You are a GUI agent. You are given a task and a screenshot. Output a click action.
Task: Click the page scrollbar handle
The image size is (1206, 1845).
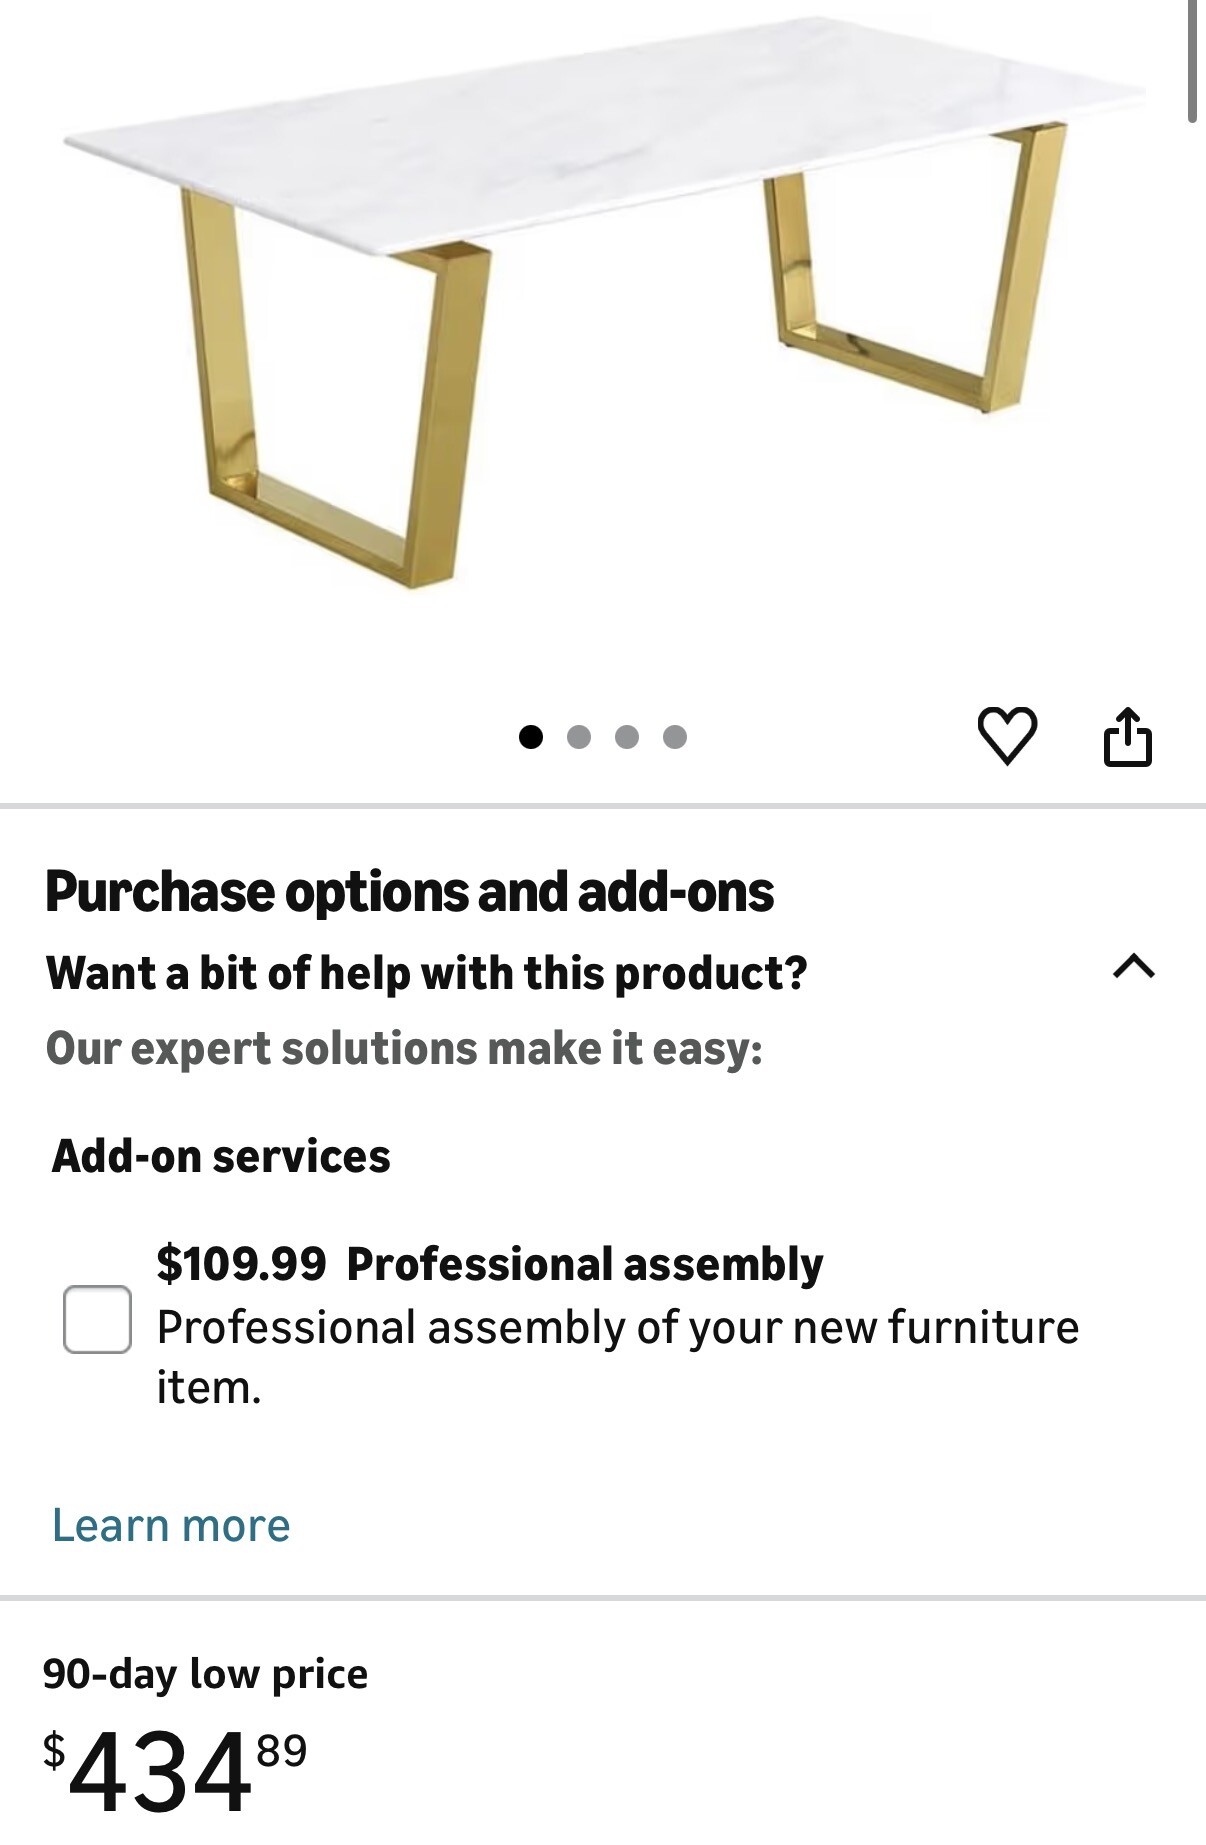coord(1192,60)
